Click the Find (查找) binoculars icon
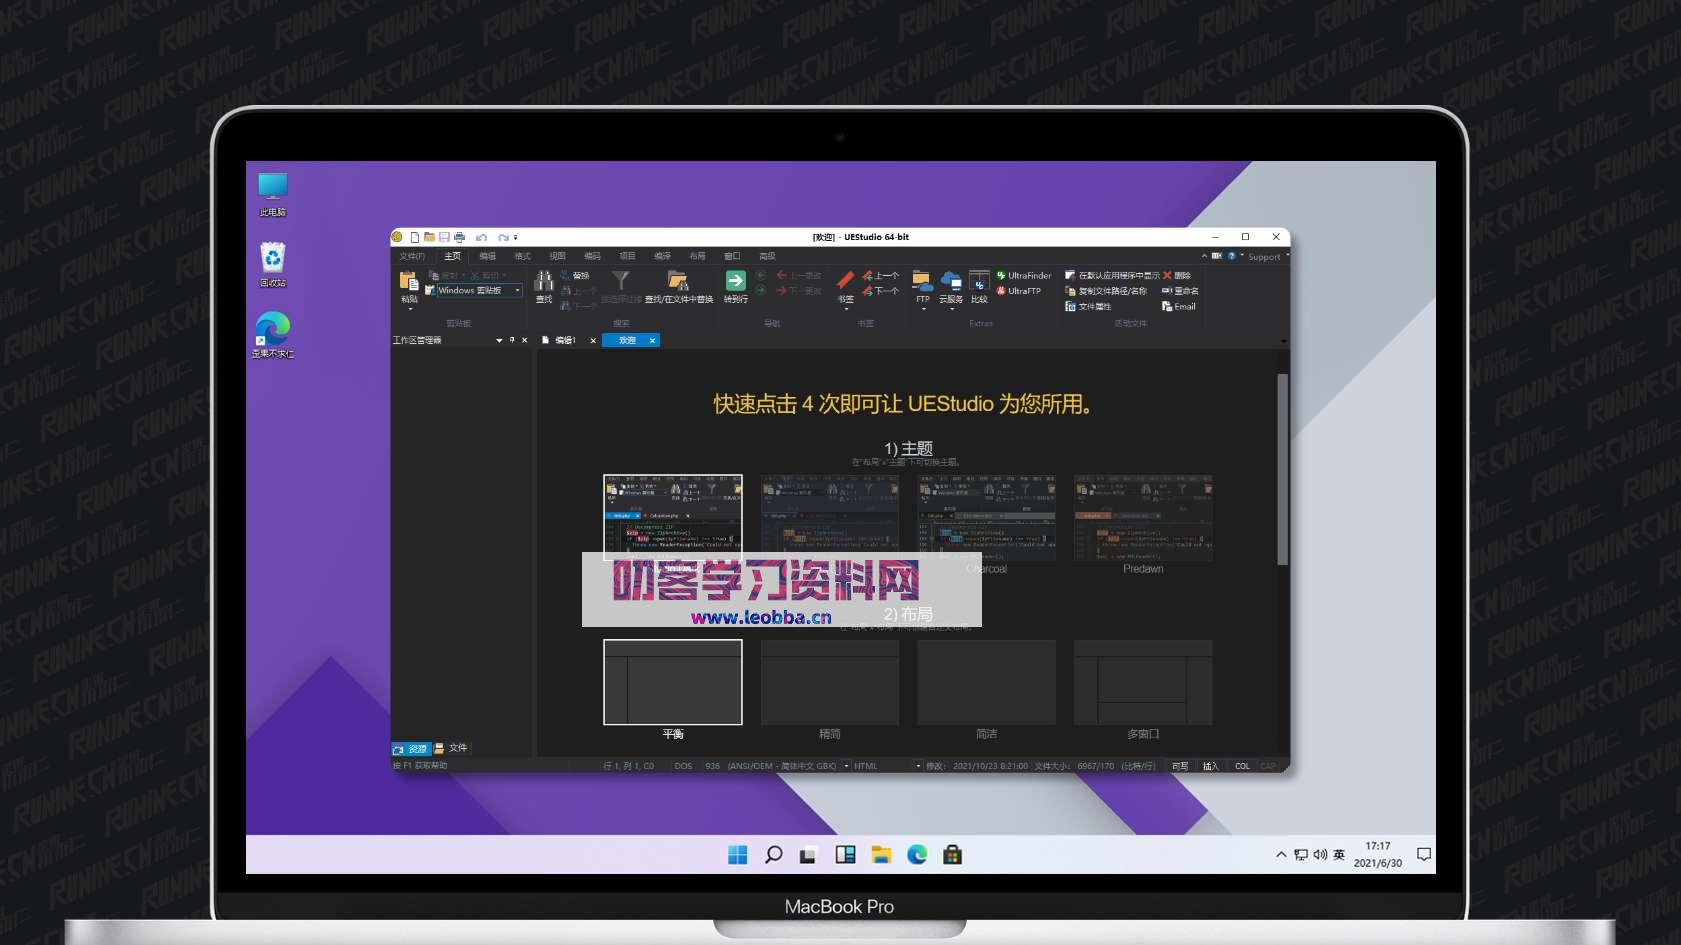Viewport: 1681px width, 945px height. [544, 282]
